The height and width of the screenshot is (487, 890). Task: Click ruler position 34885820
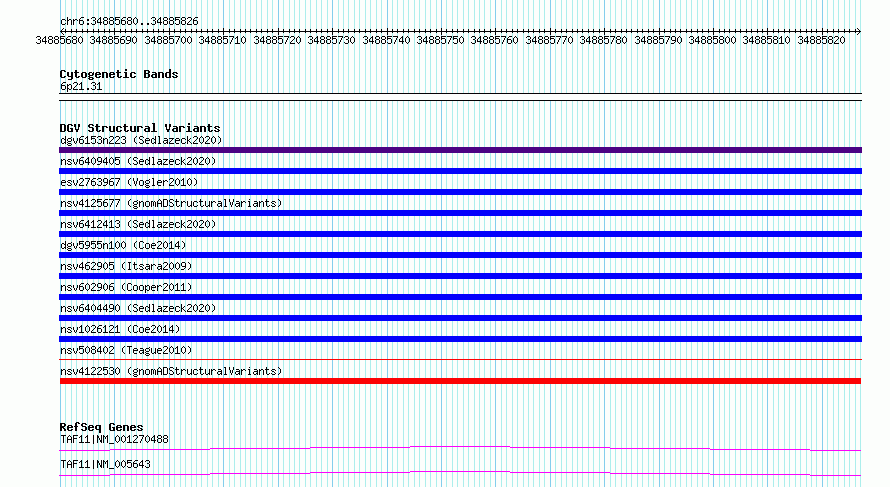click(821, 40)
